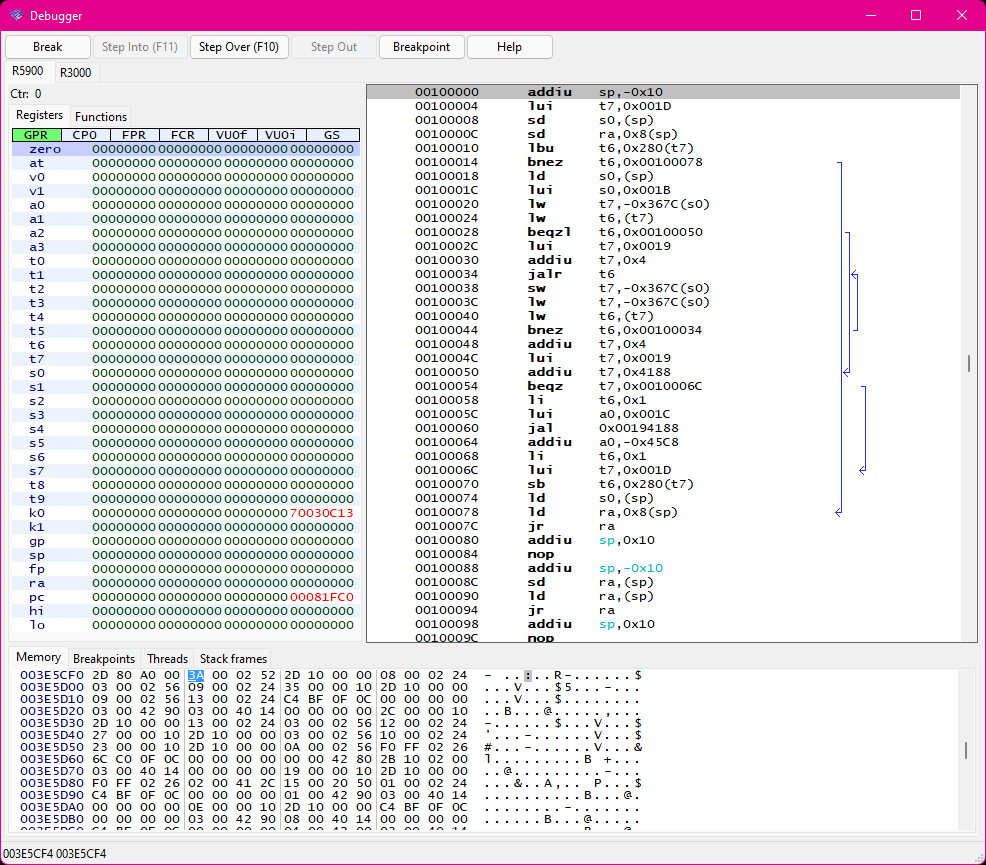Select the GS register category
Screen dimensions: 986x865
coord(331,135)
